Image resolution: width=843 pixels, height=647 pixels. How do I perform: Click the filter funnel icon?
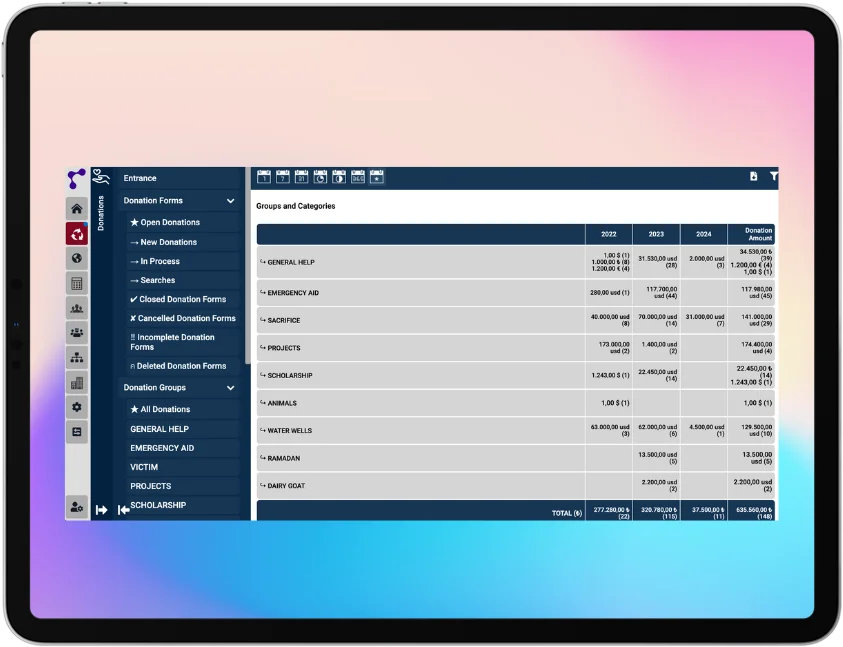[x=773, y=177]
